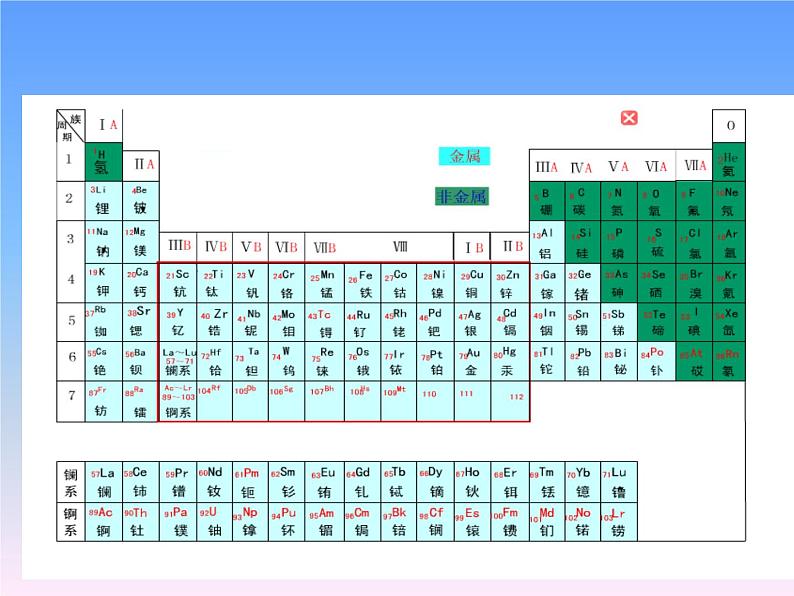Image resolution: width=794 pixels, height=596 pixels.
Task: Pick silicon Si 硅 cell
Action: pos(583,242)
